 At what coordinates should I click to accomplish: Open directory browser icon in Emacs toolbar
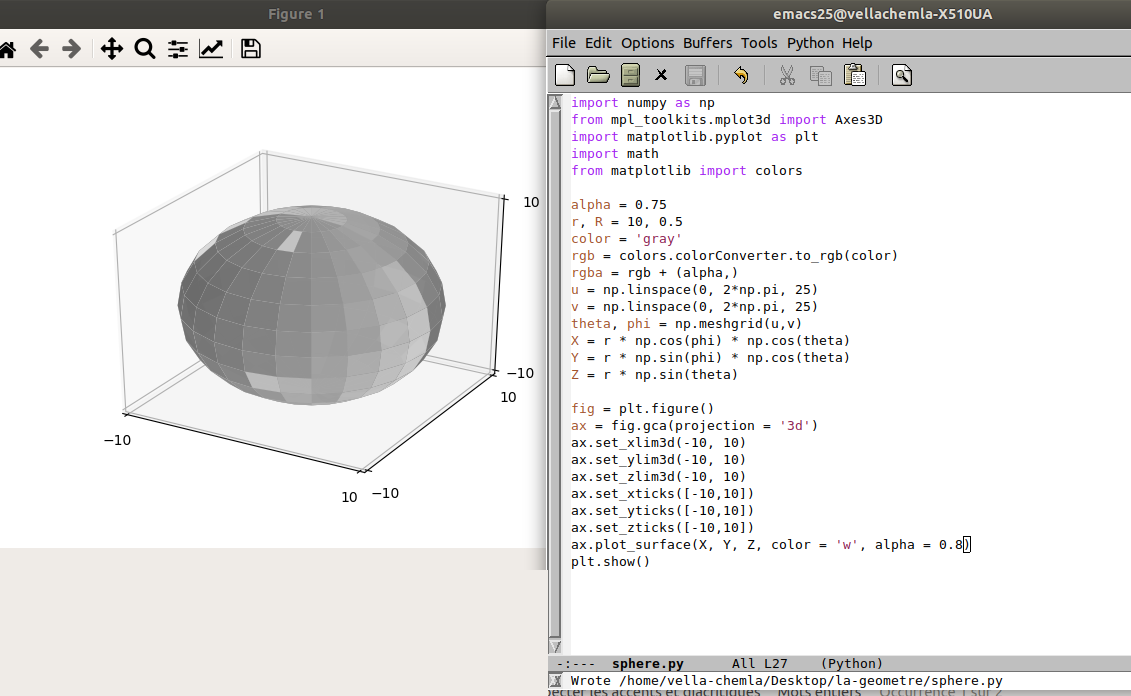pyautogui.click(x=630, y=75)
